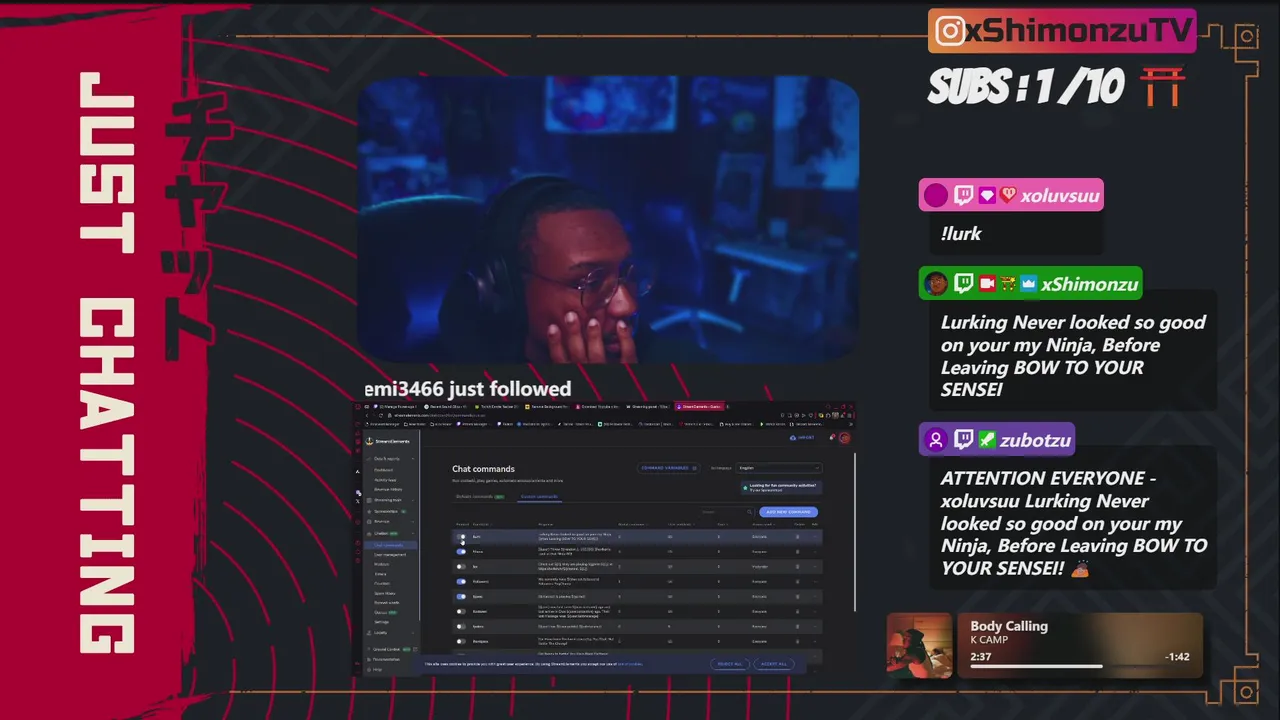Select the StreamElements browser tab

[700, 406]
